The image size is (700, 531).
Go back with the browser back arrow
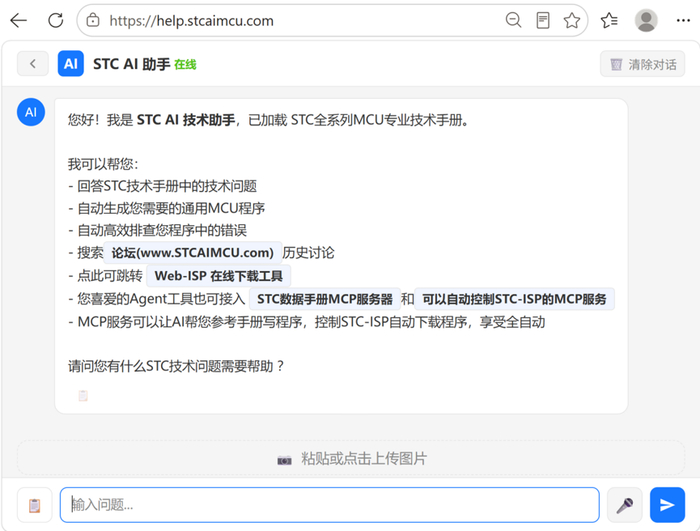19,21
